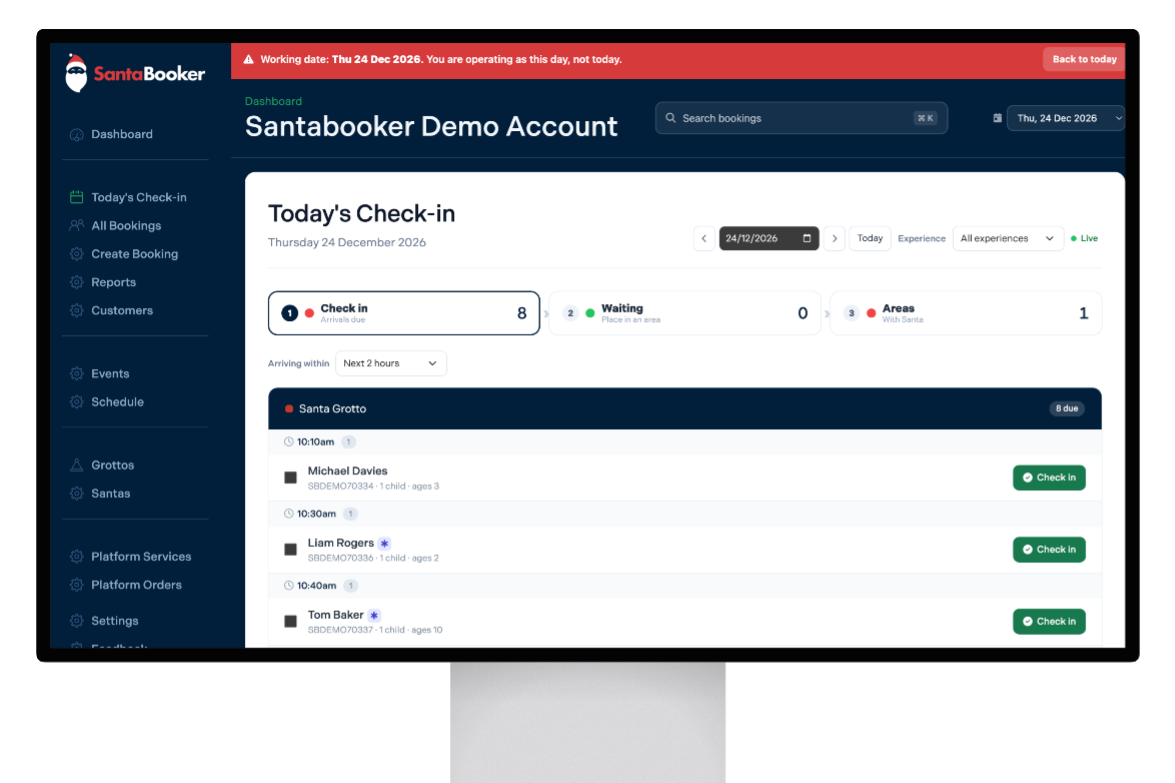Click the Grottos sidebar icon
1175x783 pixels.
tap(76, 465)
